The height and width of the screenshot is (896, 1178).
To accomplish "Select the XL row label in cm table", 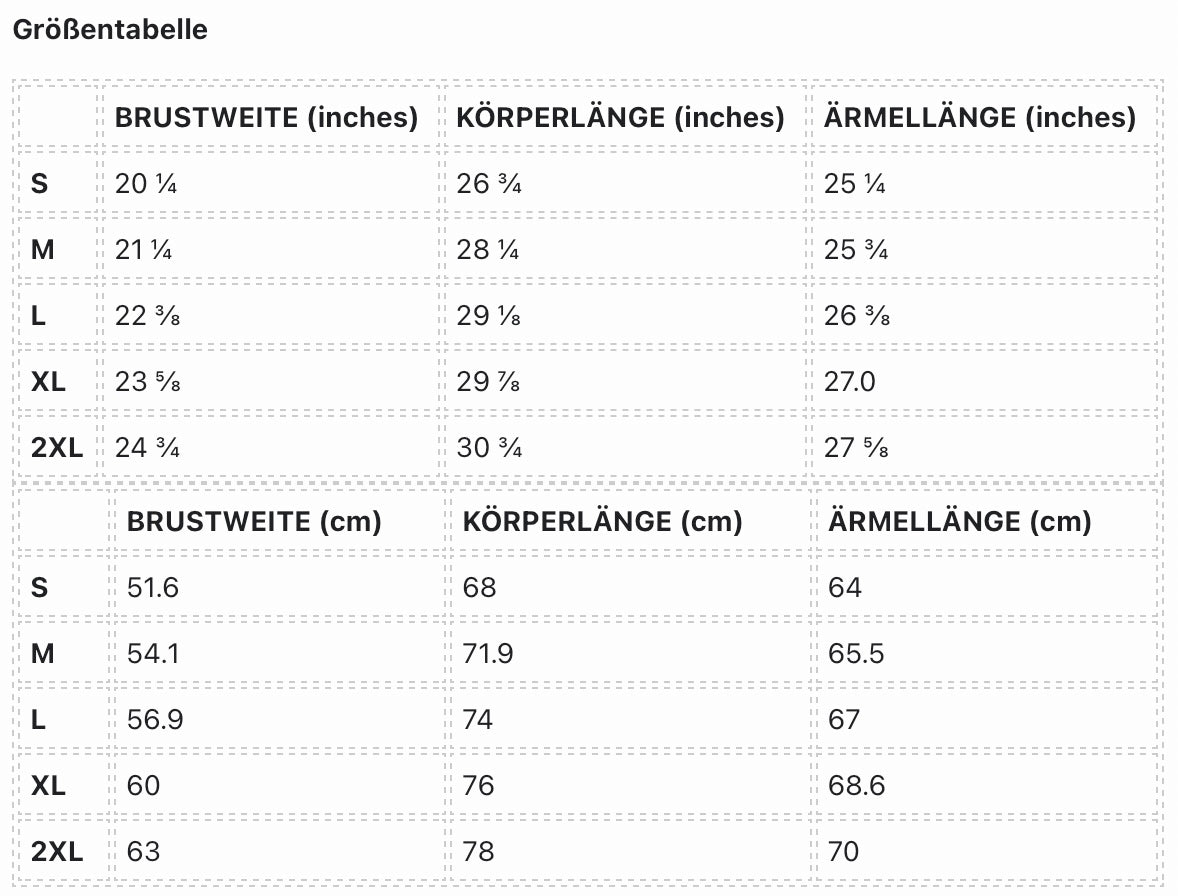I will click(x=48, y=785).
